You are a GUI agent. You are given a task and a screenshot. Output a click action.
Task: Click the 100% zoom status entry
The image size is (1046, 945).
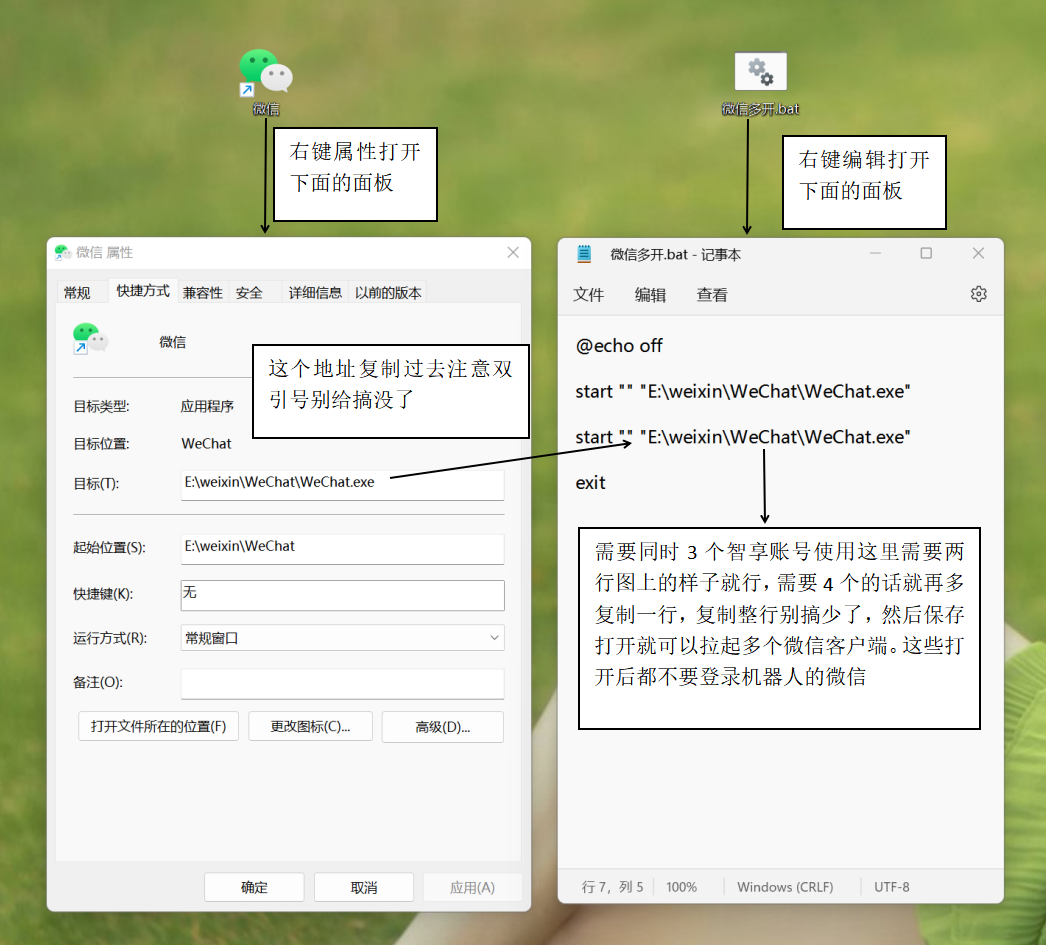point(681,887)
